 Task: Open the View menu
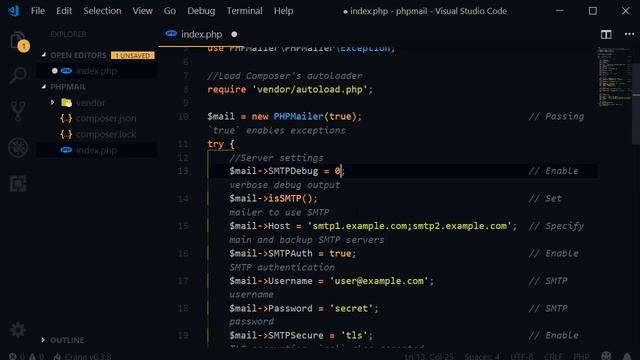(x=142, y=11)
